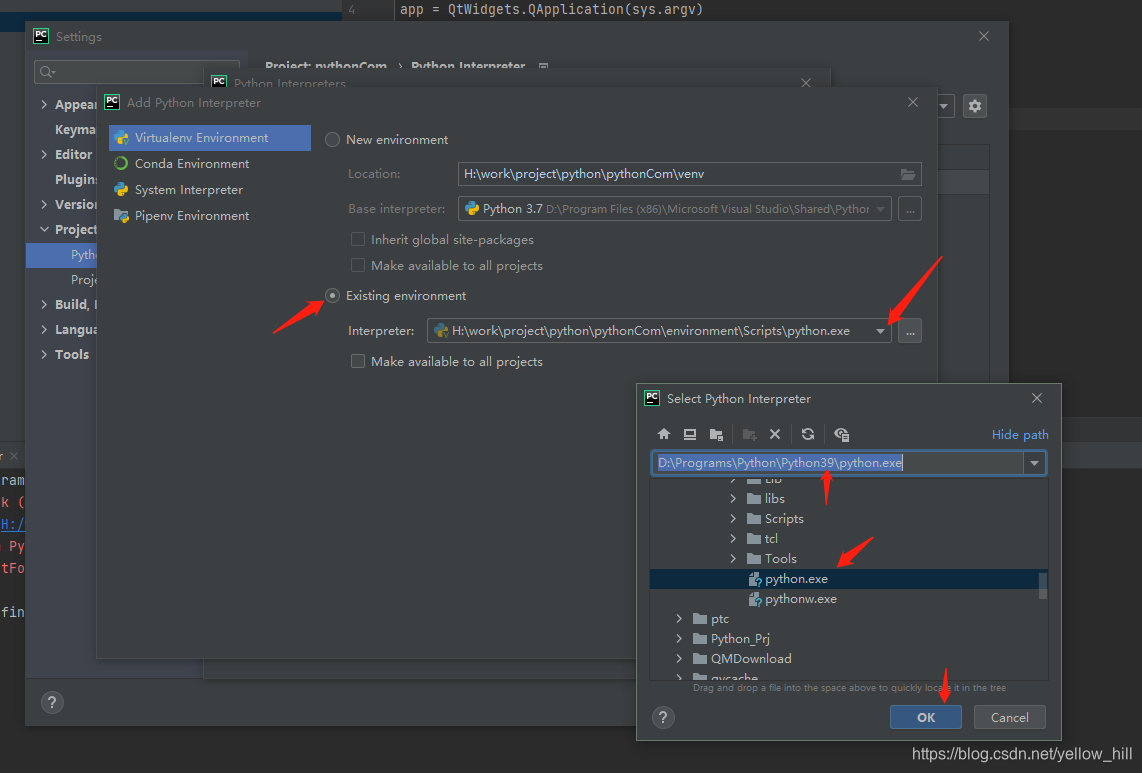
Task: Click the show hidden files icon
Action: tap(841, 434)
